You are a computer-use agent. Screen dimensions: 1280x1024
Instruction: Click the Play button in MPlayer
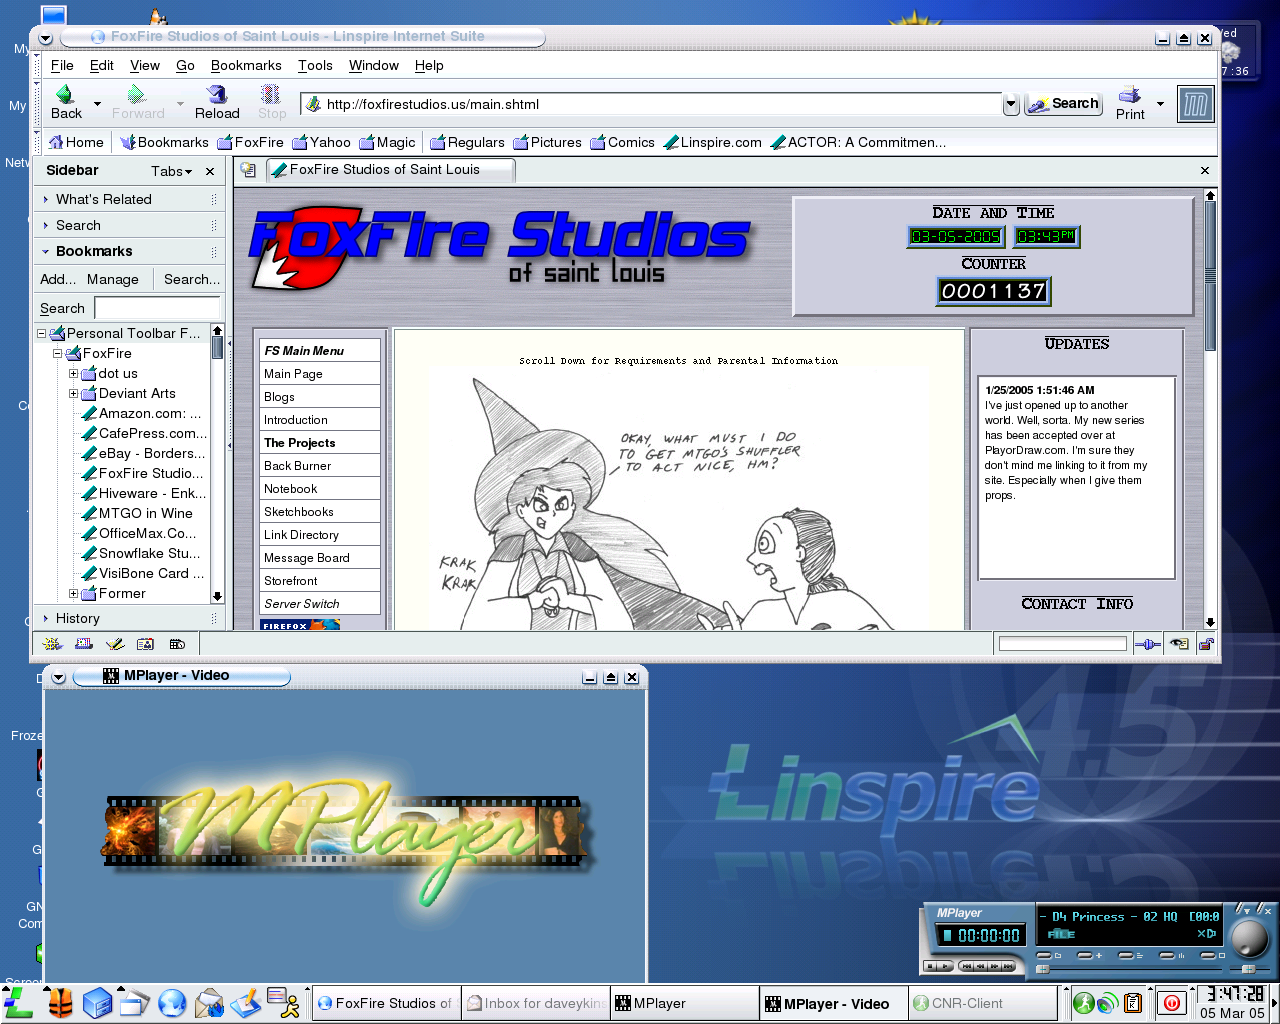[x=945, y=966]
